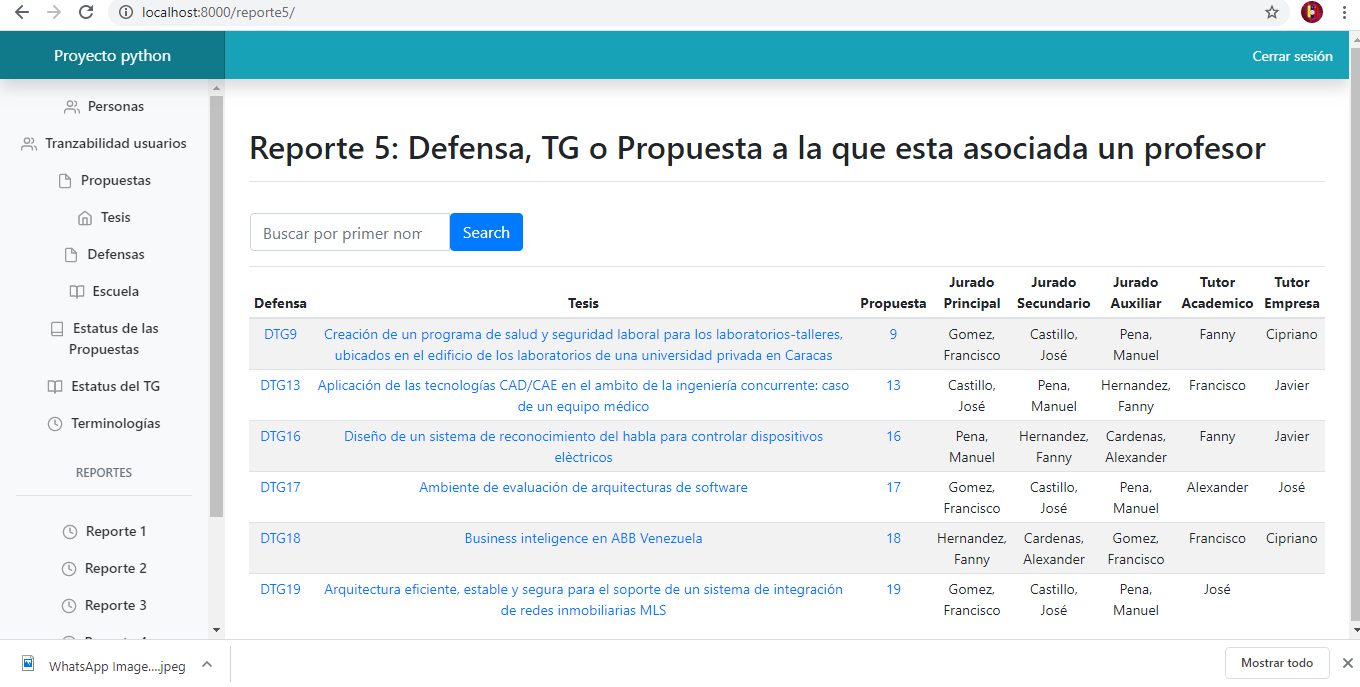Screen dimensions: 1360x687
Task: Open Estatus de las Propuestas page
Action: (104, 339)
